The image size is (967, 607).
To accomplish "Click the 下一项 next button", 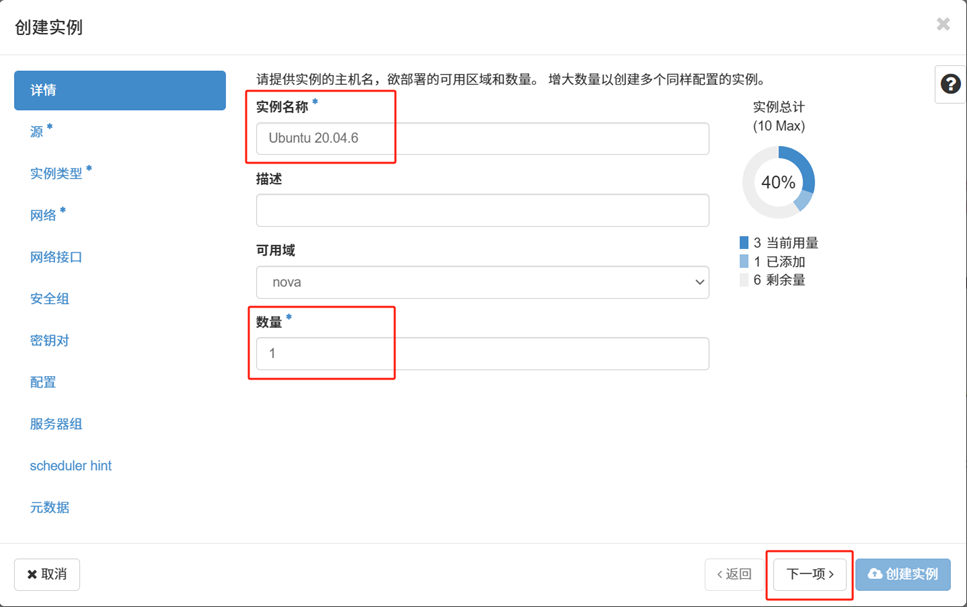I will click(x=810, y=574).
